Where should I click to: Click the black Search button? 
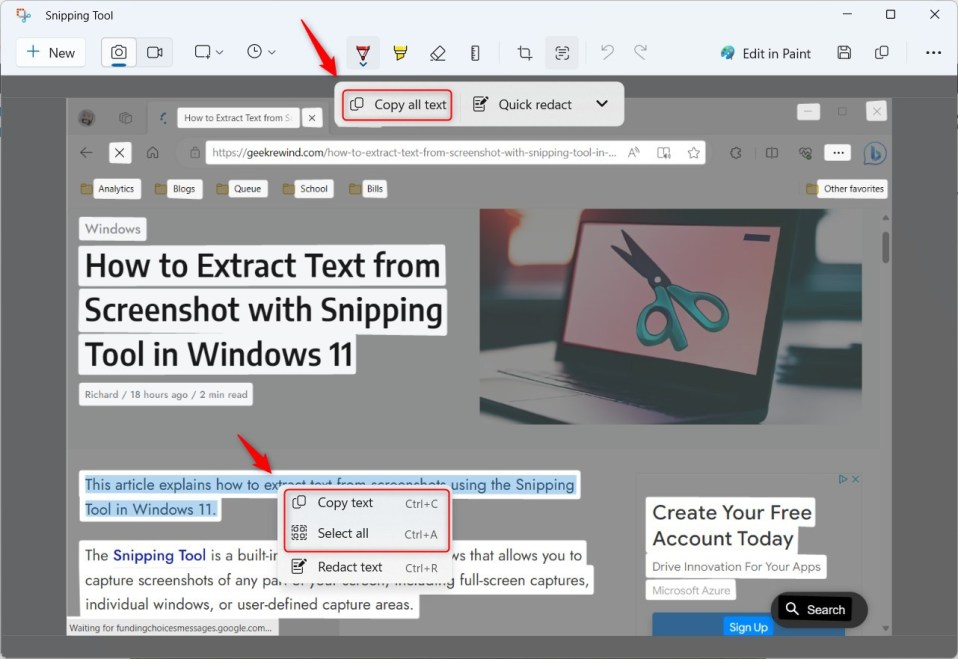point(819,609)
